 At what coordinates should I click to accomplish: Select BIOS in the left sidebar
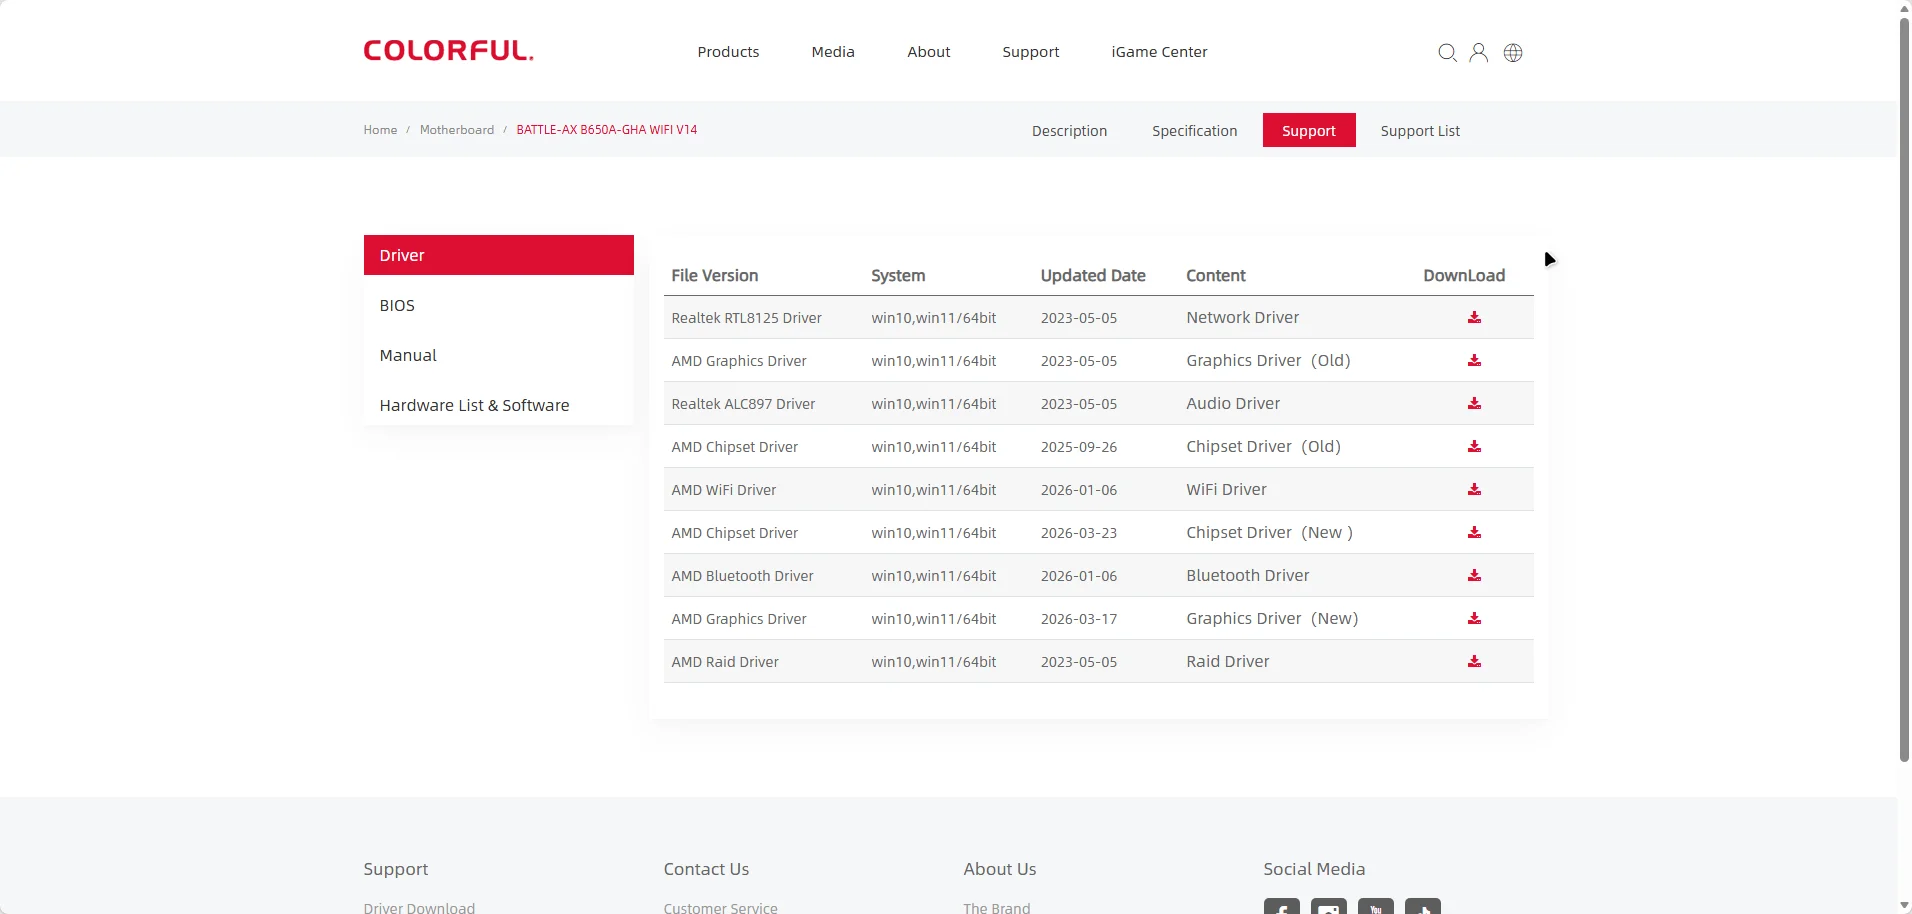click(x=499, y=305)
